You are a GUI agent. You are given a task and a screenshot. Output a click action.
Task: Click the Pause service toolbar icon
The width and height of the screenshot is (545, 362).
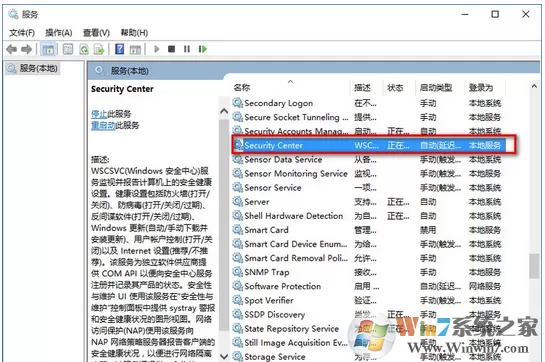(187, 49)
